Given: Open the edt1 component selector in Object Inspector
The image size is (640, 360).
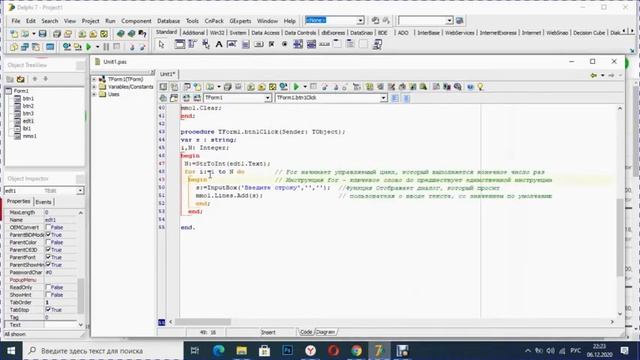Looking at the screenshot, I should pyautogui.click(x=80, y=191).
